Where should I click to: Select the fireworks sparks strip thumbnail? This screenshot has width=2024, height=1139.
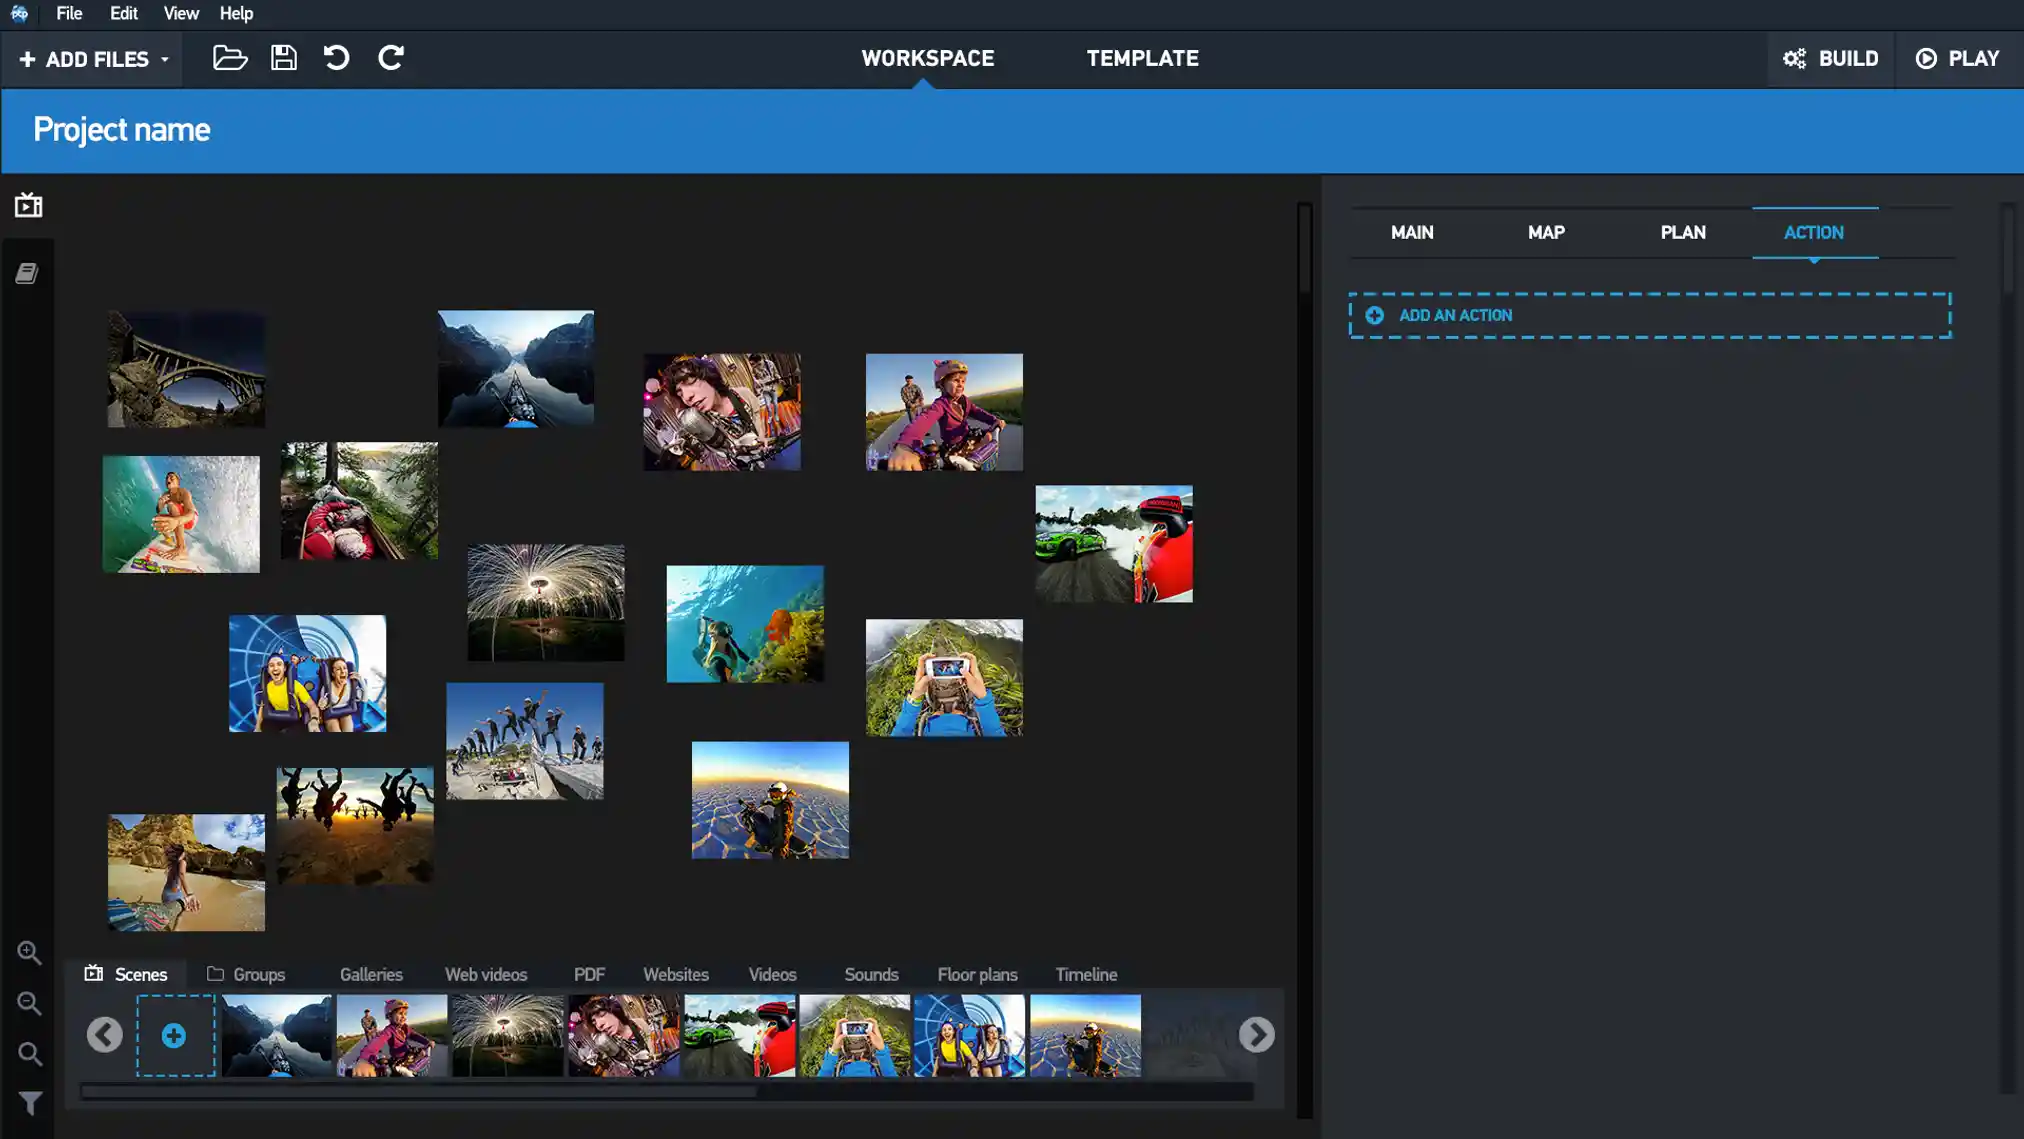coord(507,1036)
